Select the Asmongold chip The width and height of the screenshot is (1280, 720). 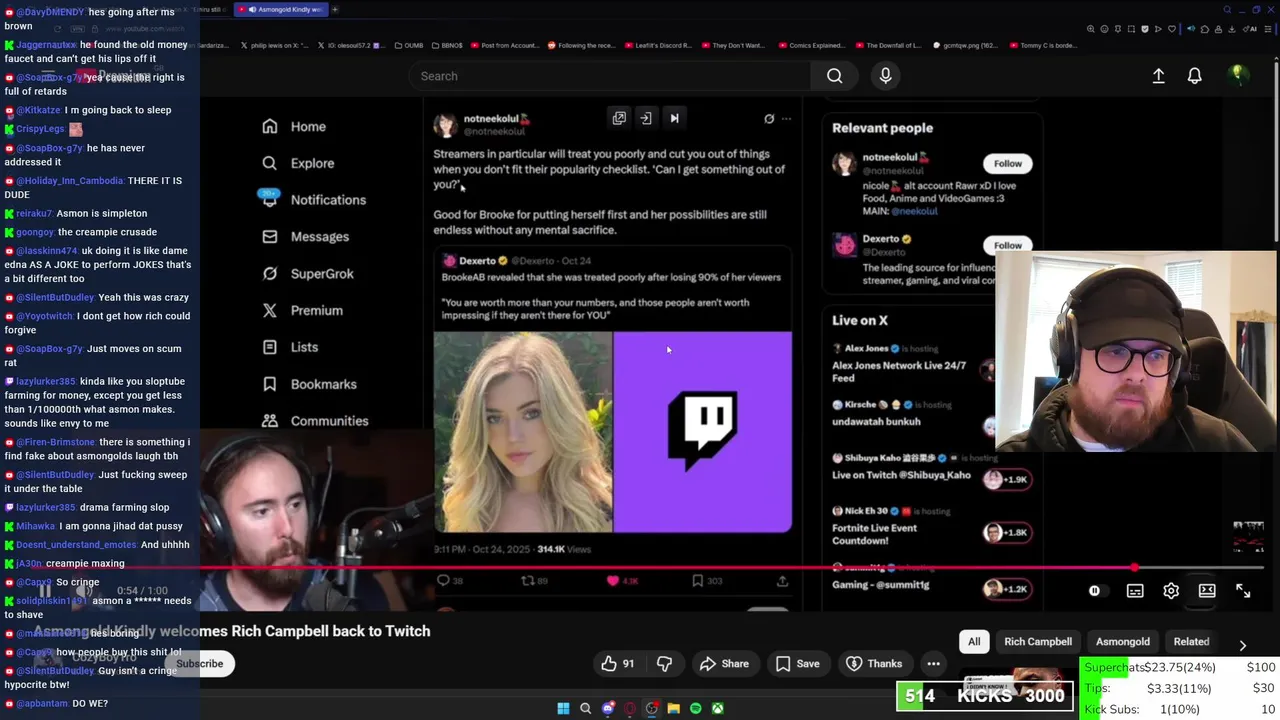click(x=1122, y=642)
